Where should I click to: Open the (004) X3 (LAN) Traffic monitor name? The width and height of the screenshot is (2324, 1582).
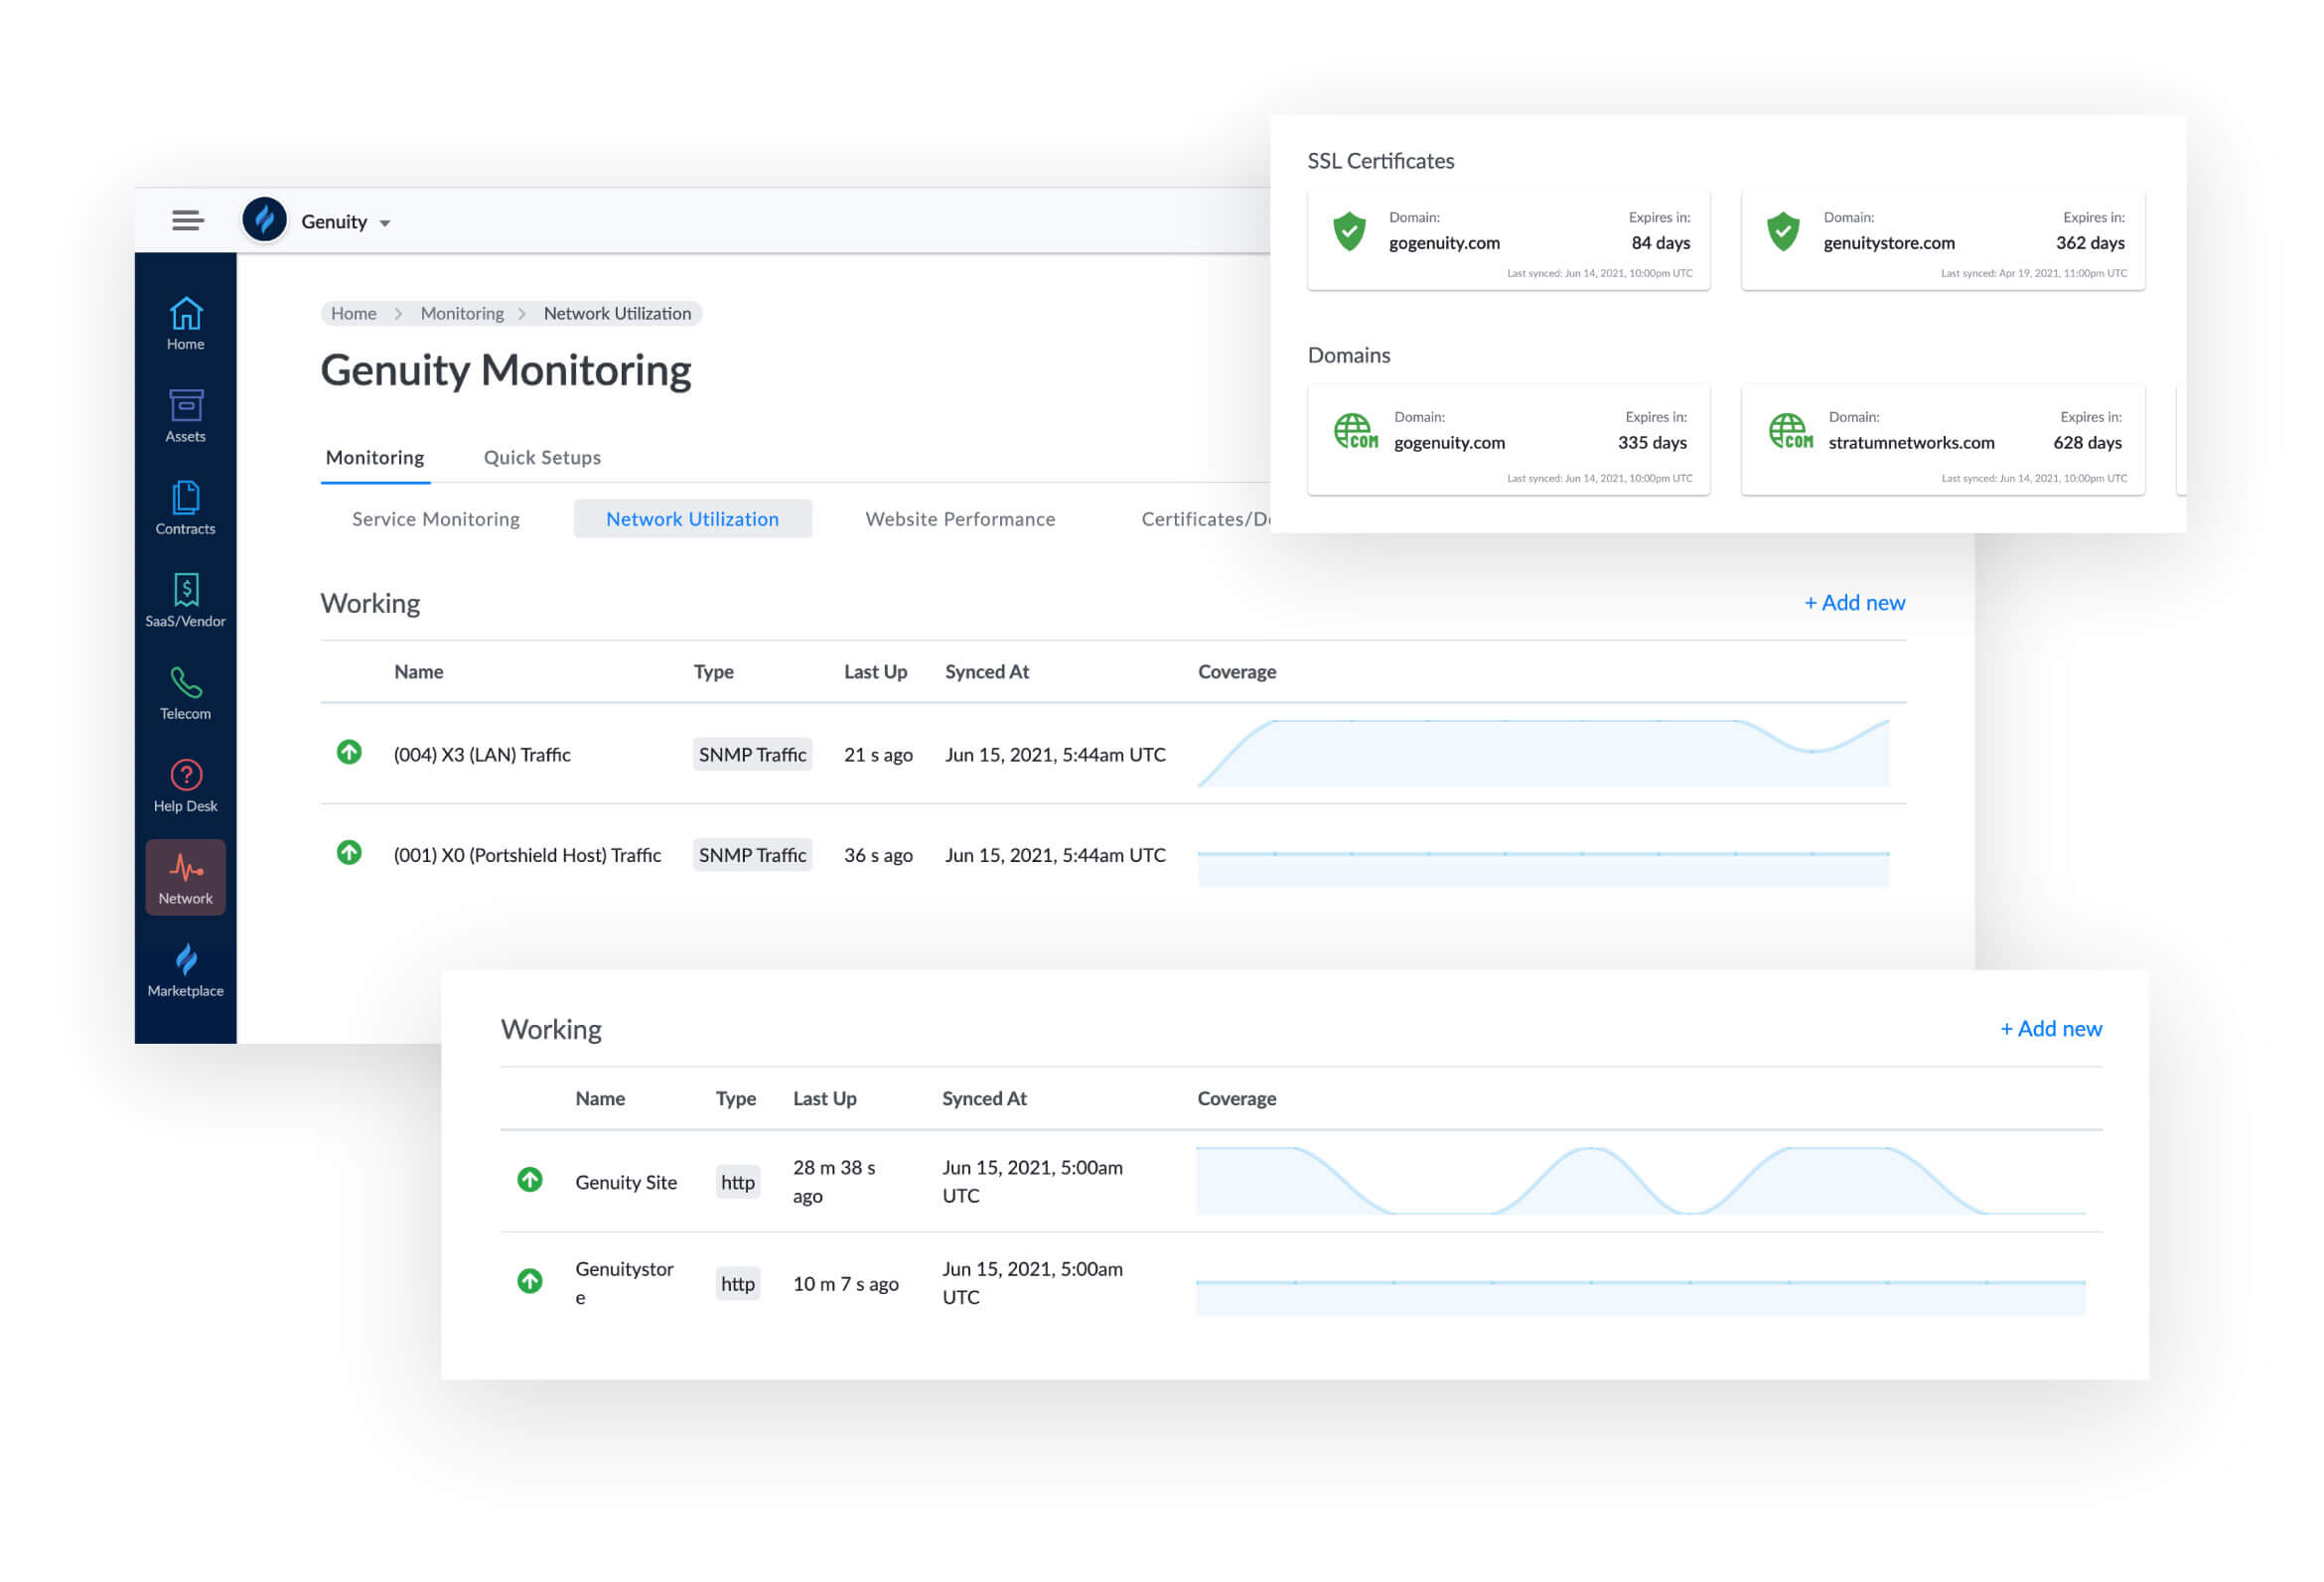coord(482,755)
